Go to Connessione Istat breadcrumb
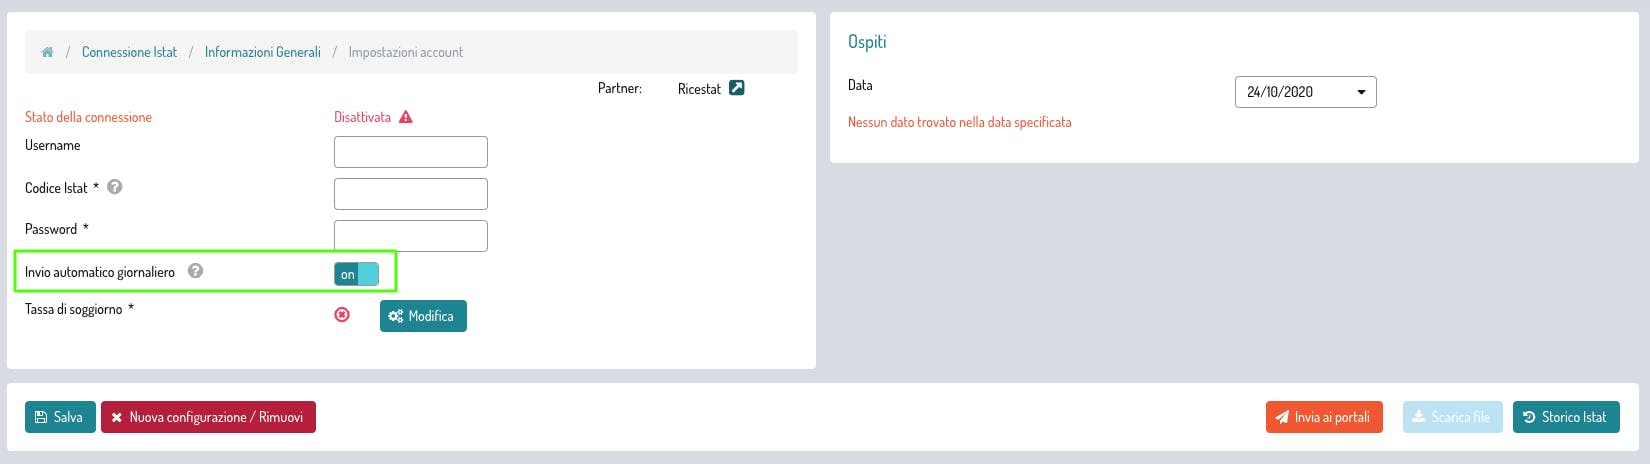This screenshot has width=1650, height=464. [129, 52]
